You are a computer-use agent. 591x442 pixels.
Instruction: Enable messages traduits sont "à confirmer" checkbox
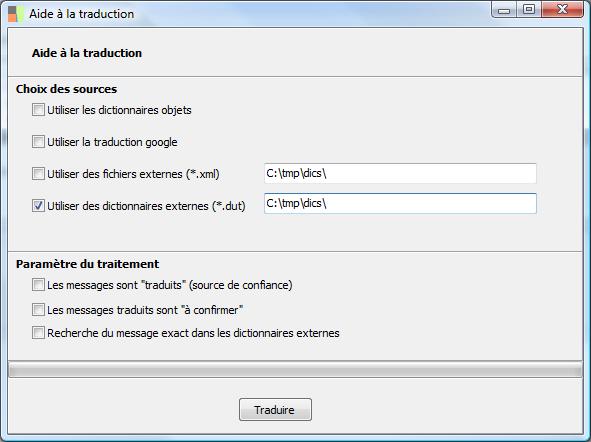38,309
